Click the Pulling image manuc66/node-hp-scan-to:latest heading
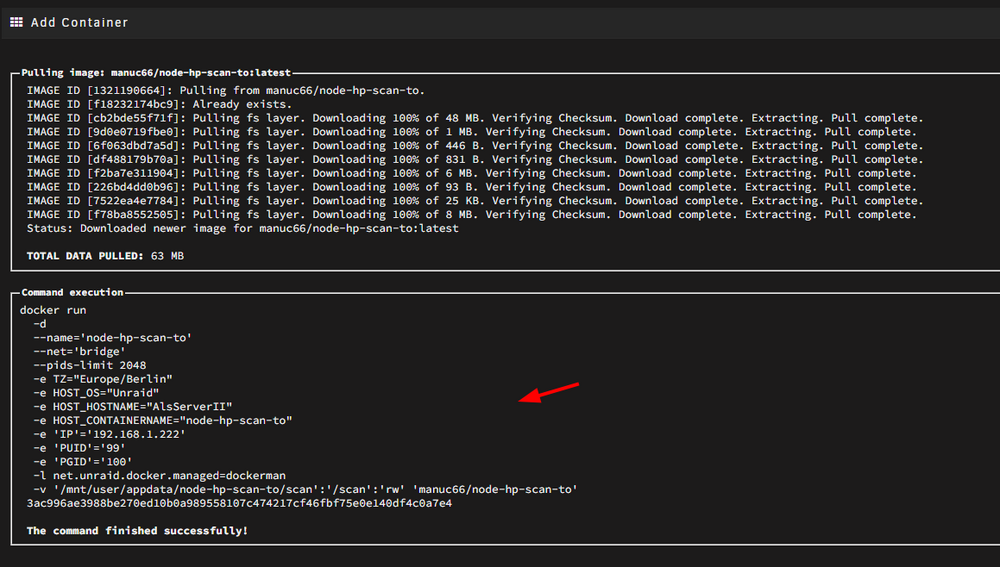 [x=156, y=73]
